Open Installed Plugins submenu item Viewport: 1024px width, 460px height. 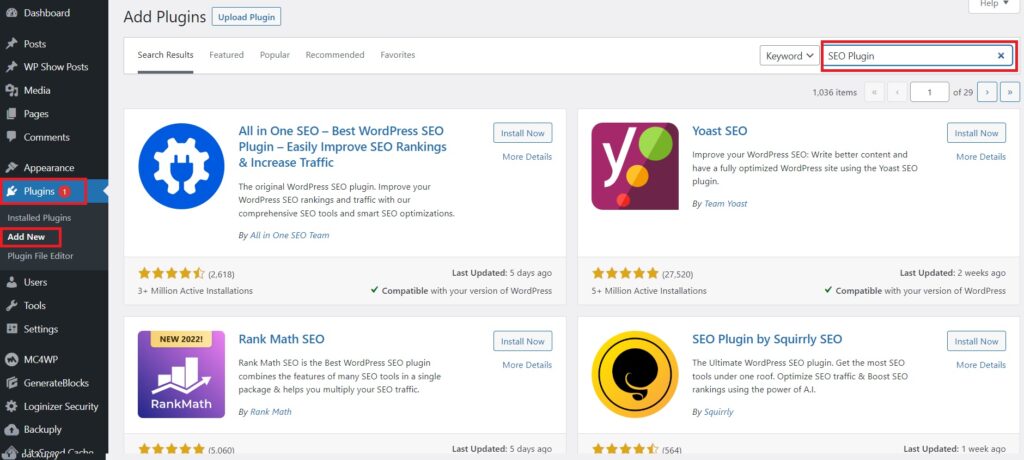coord(39,218)
